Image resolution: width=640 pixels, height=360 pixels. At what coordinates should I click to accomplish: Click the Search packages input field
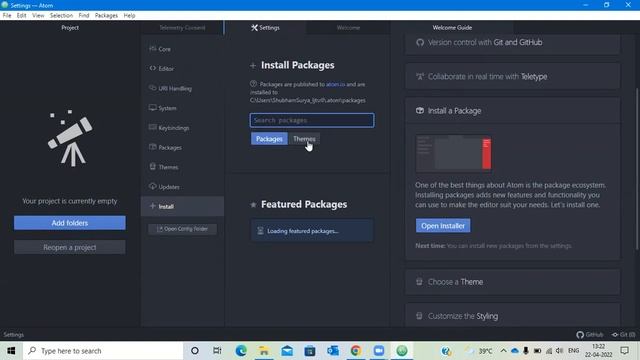click(312, 120)
